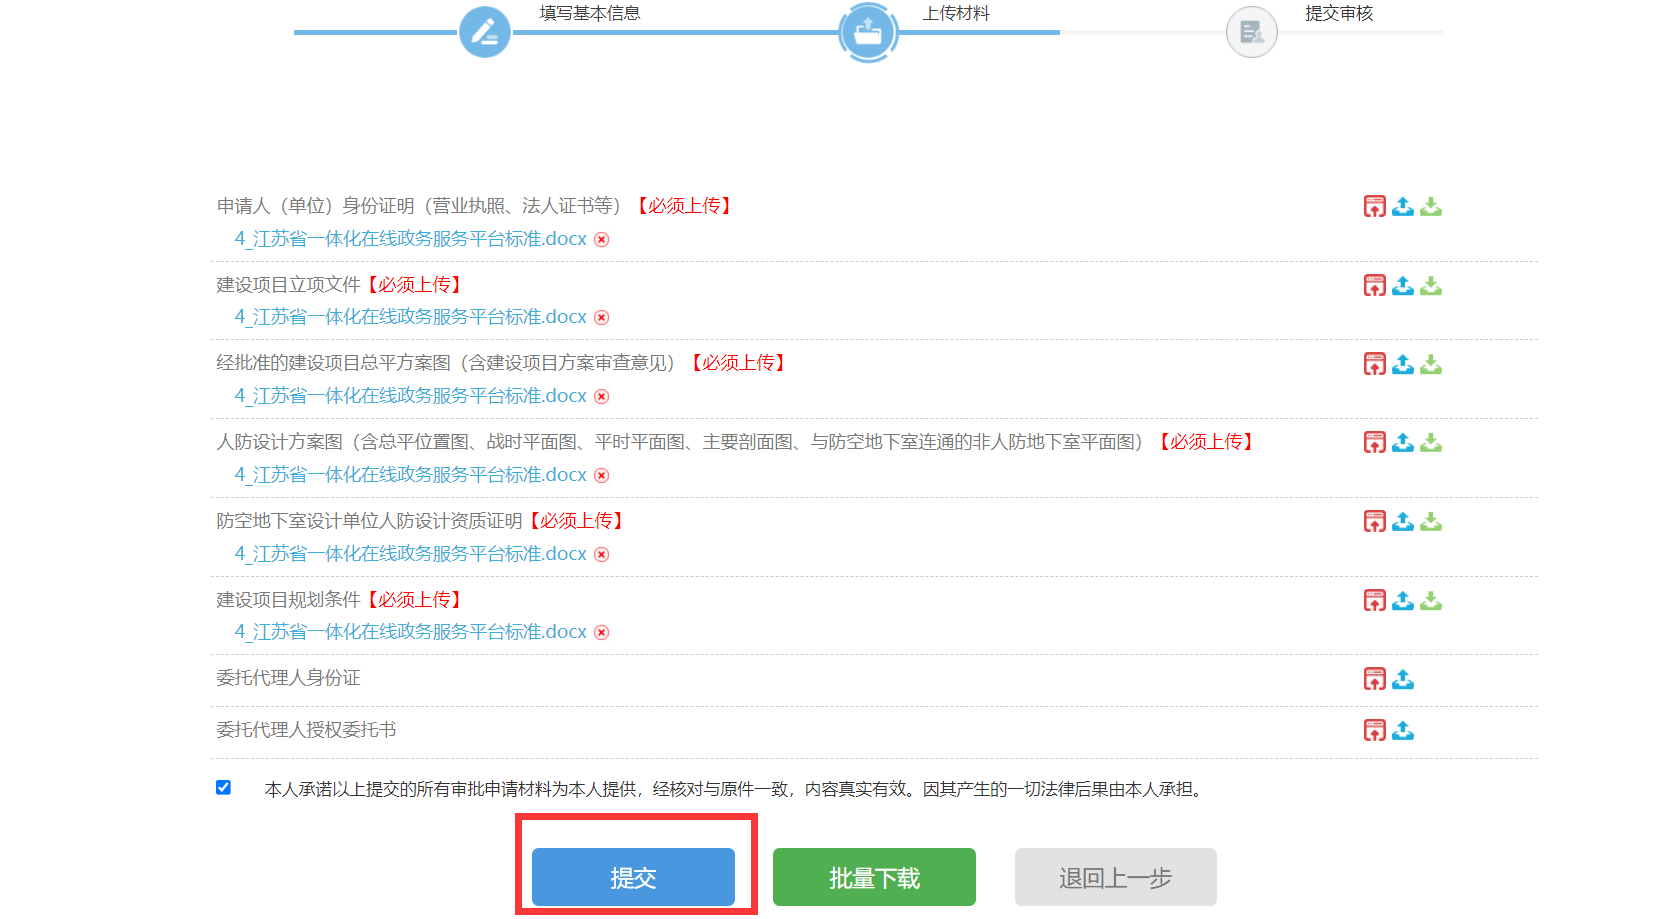
Task: Delete the uploaded file under 人防设计方案图
Action: [x=602, y=476]
